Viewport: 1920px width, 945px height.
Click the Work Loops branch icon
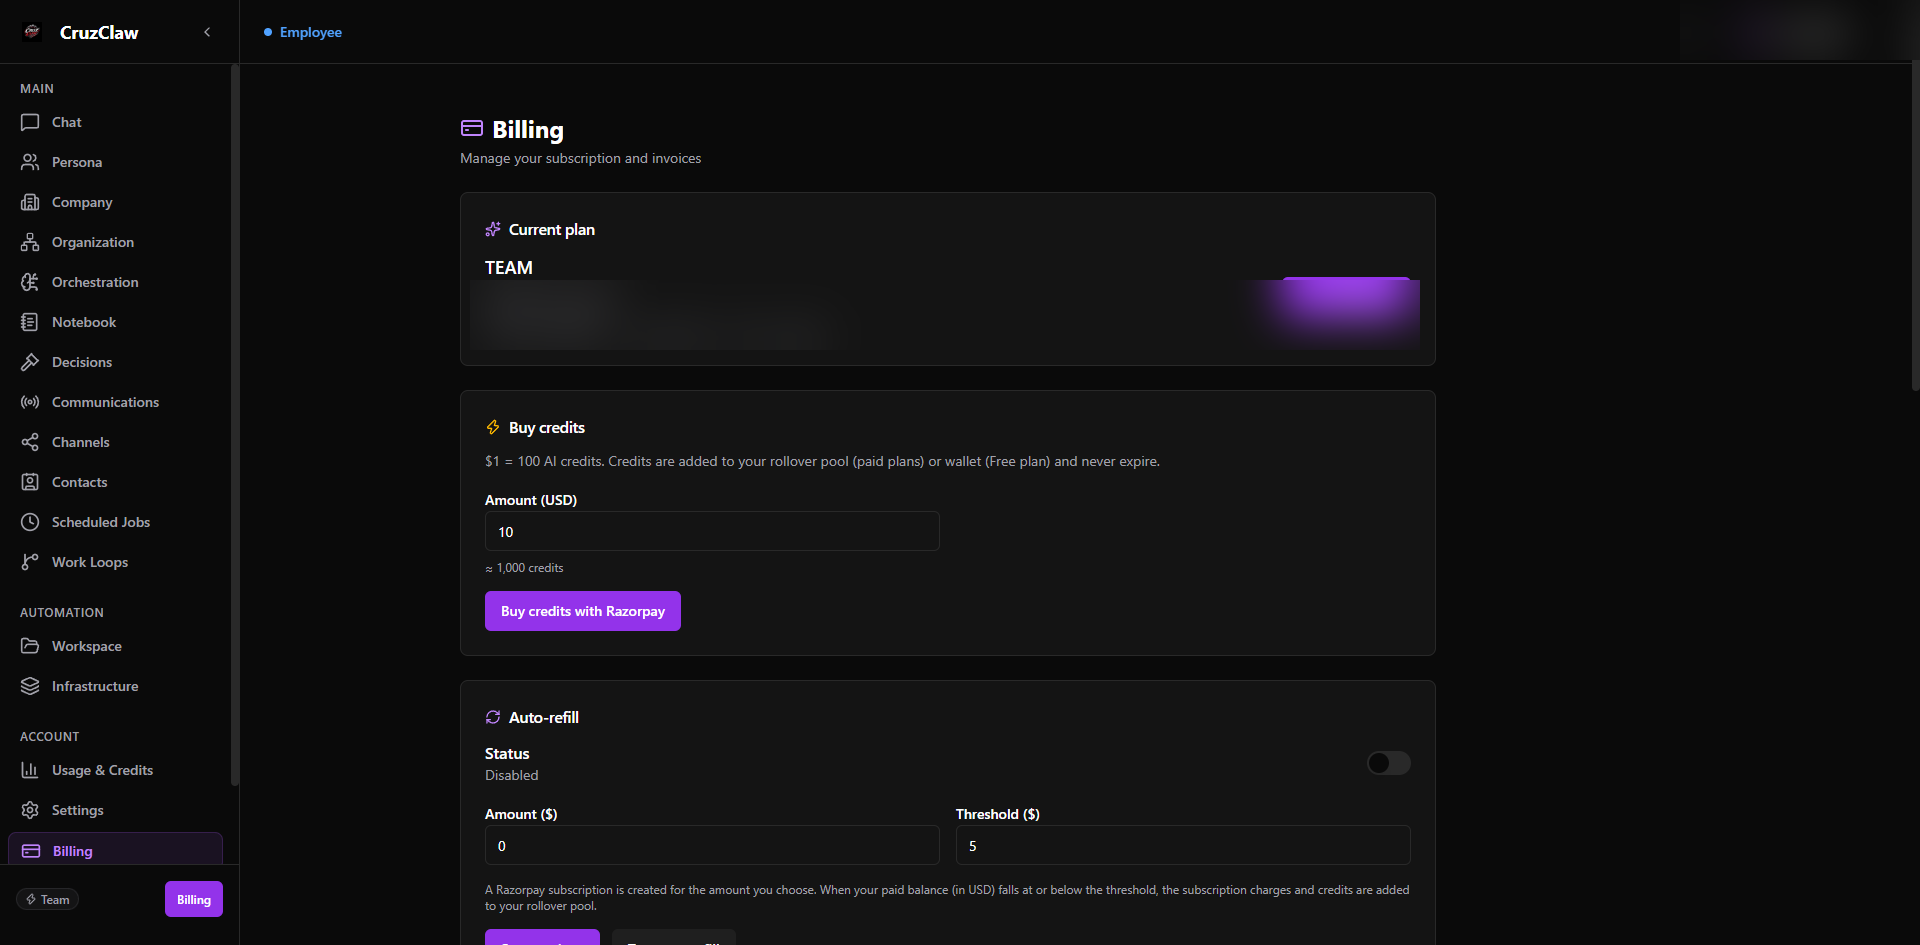[30, 562]
